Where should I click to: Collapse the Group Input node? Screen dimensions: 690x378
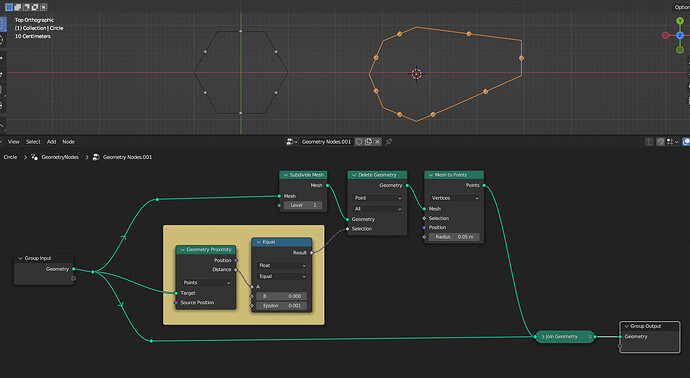(20, 258)
